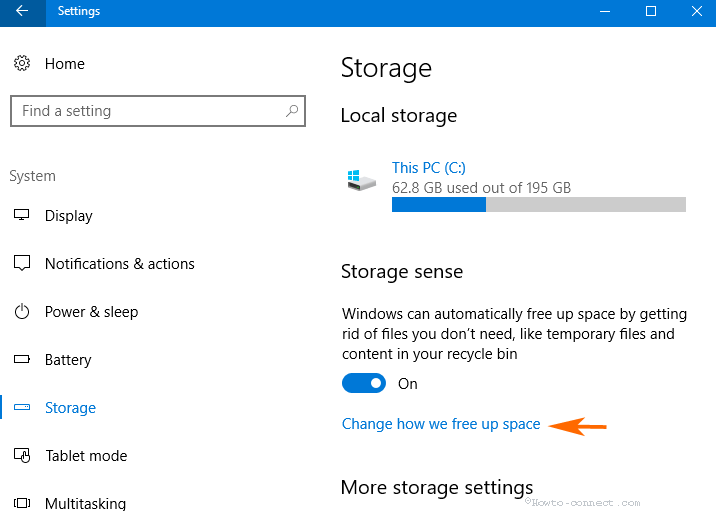This screenshot has height=511, width=716.
Task: Click the This PC drive icon
Action: (361, 180)
